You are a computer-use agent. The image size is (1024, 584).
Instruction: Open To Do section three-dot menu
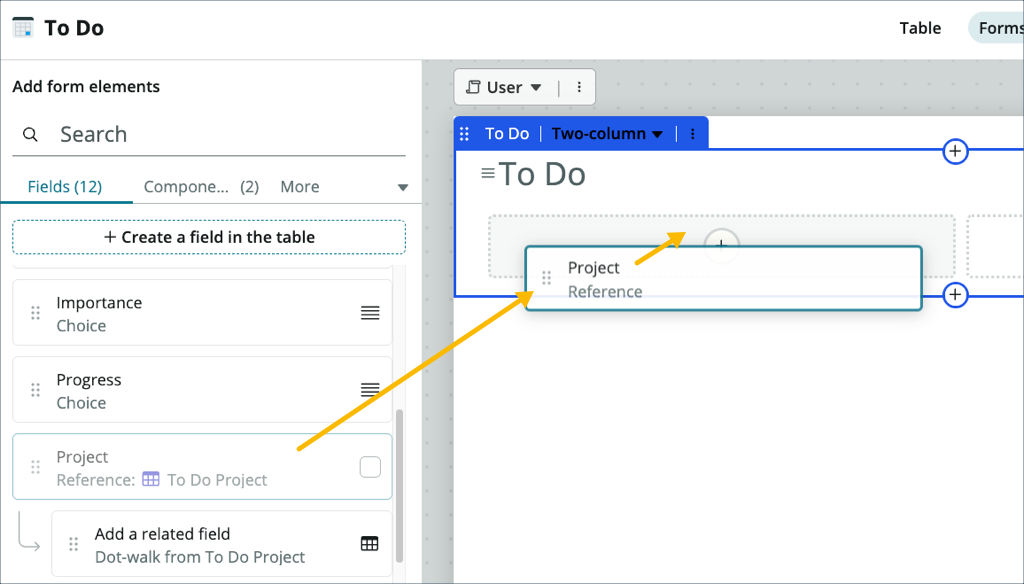(692, 134)
